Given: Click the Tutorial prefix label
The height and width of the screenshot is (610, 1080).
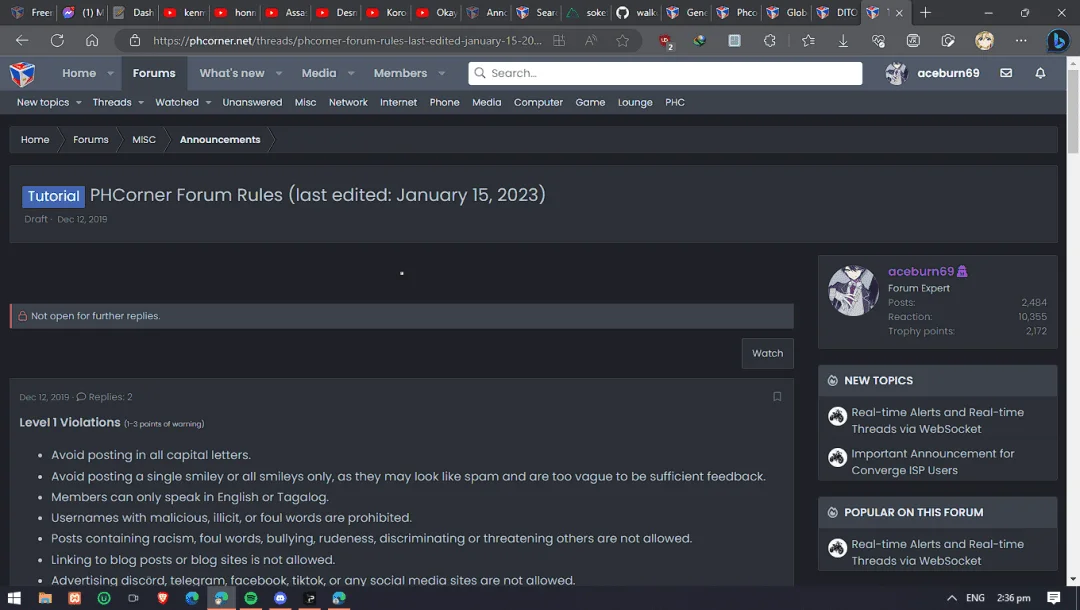Looking at the screenshot, I should click(x=53, y=196).
